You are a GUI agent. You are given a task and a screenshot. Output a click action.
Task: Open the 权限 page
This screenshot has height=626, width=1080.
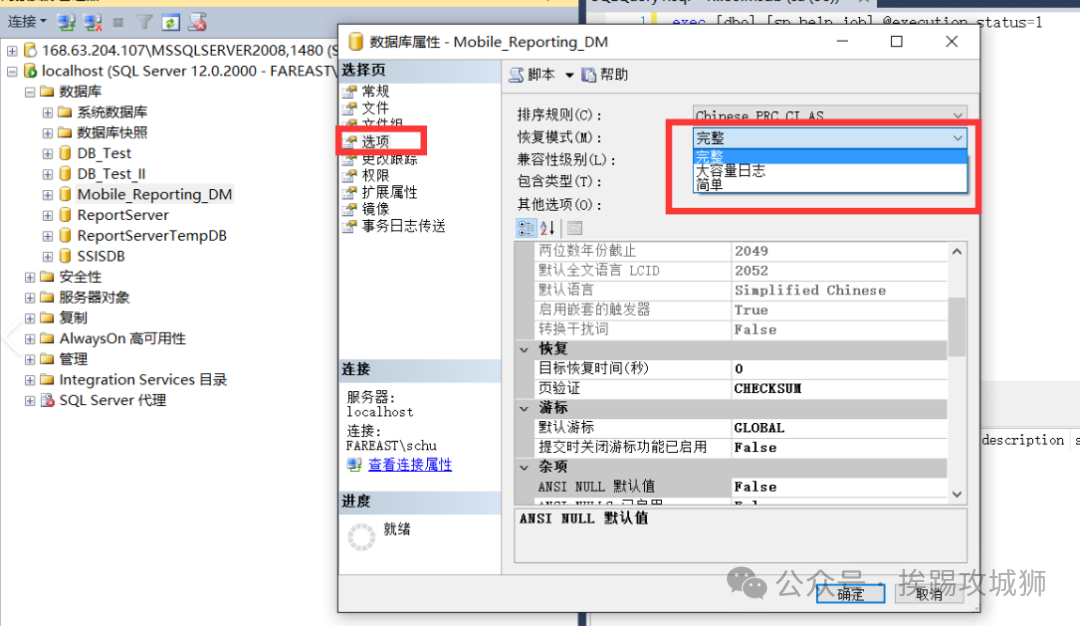[x=376, y=175]
